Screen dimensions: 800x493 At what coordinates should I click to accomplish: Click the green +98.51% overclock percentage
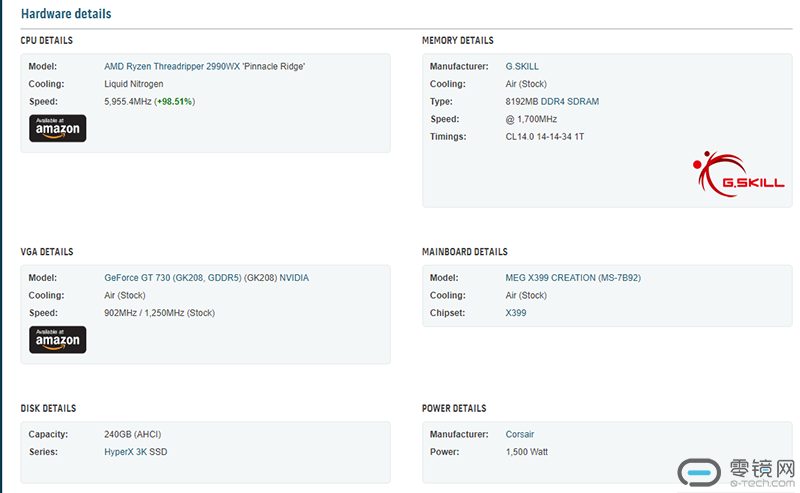pos(174,102)
